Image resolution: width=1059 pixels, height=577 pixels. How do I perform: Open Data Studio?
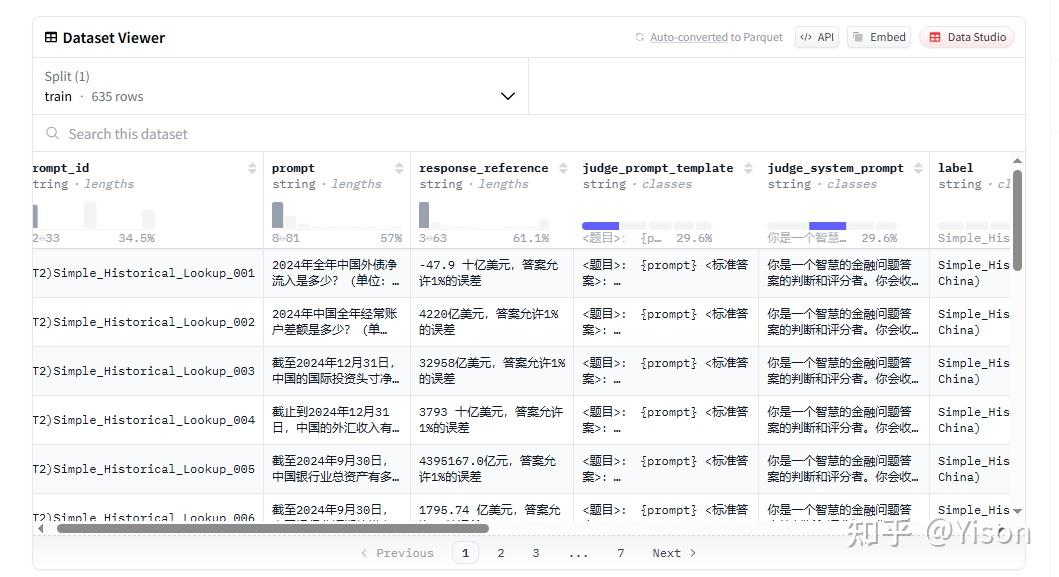coord(967,37)
